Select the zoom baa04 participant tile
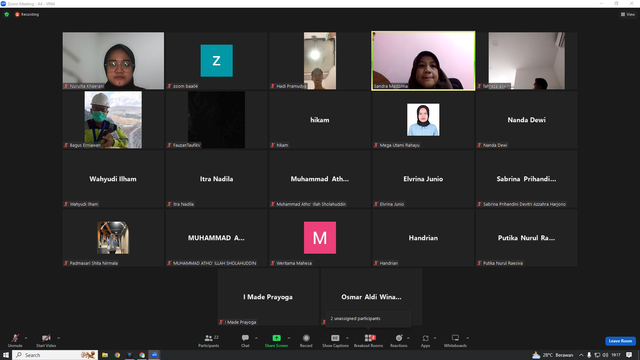The height and width of the screenshot is (360, 640). pos(216,60)
